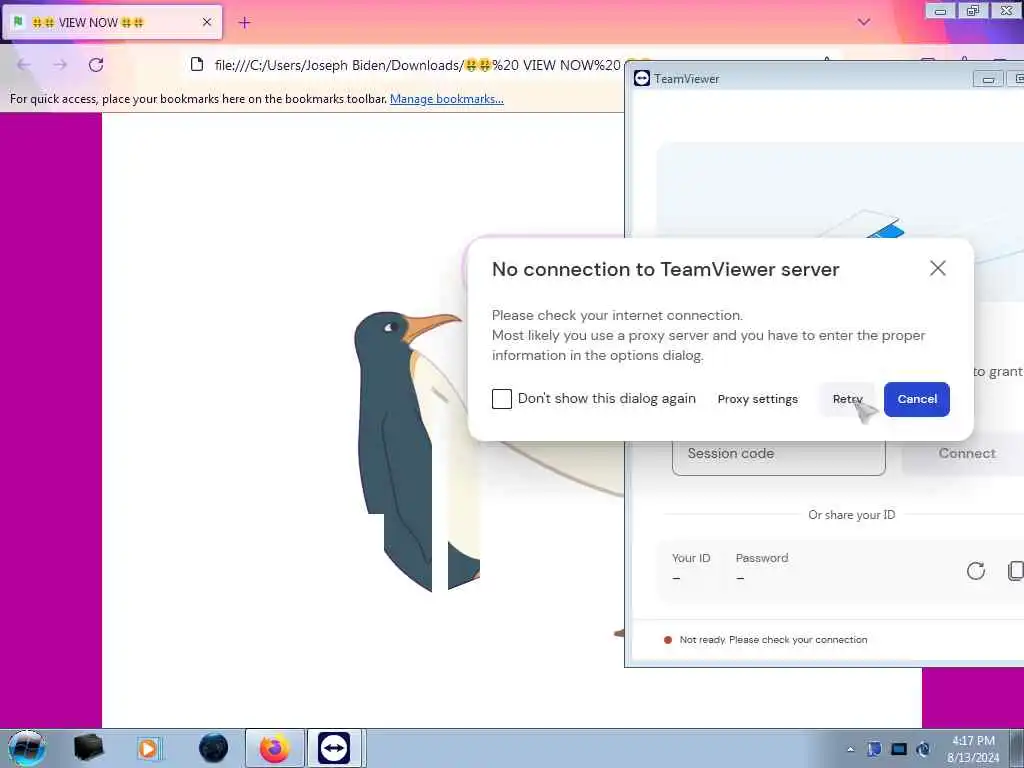Click the TeamViewer logo in title bar
This screenshot has width=1024, height=768.
(x=642, y=78)
